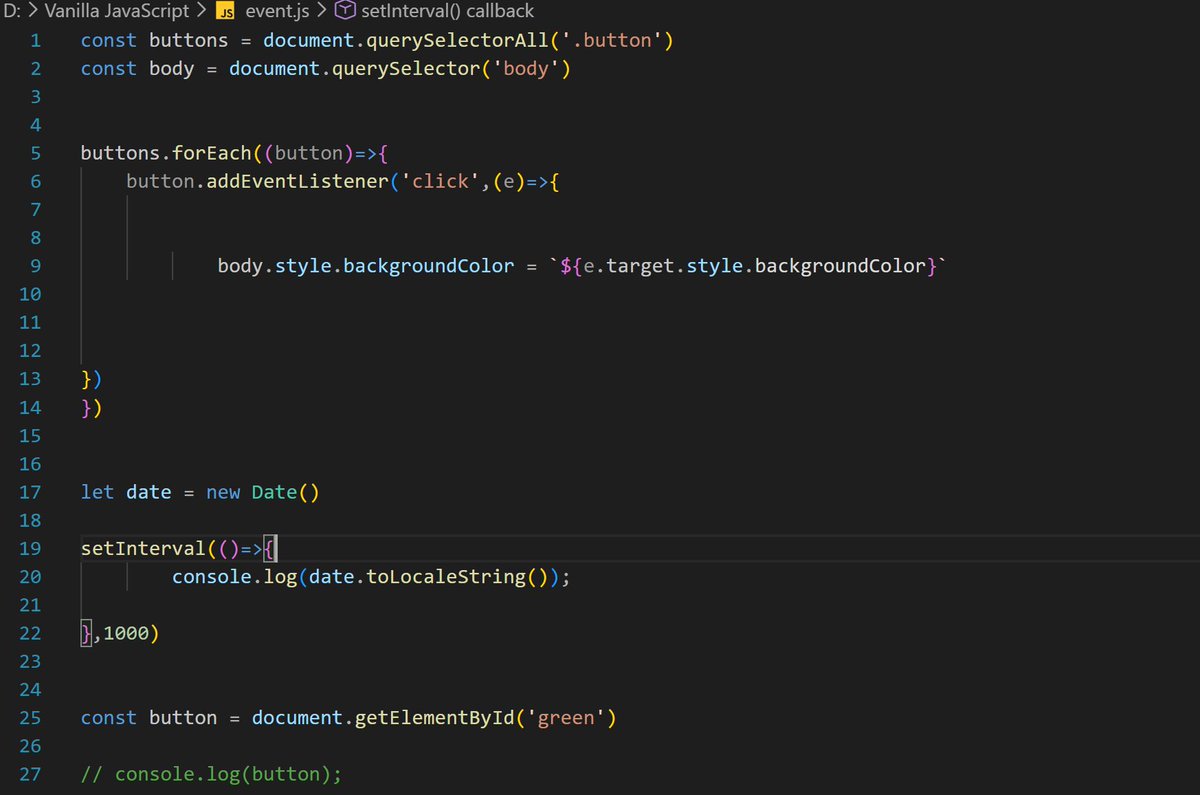
Task: Click 'body' at start of line 9
Action: click(241, 267)
